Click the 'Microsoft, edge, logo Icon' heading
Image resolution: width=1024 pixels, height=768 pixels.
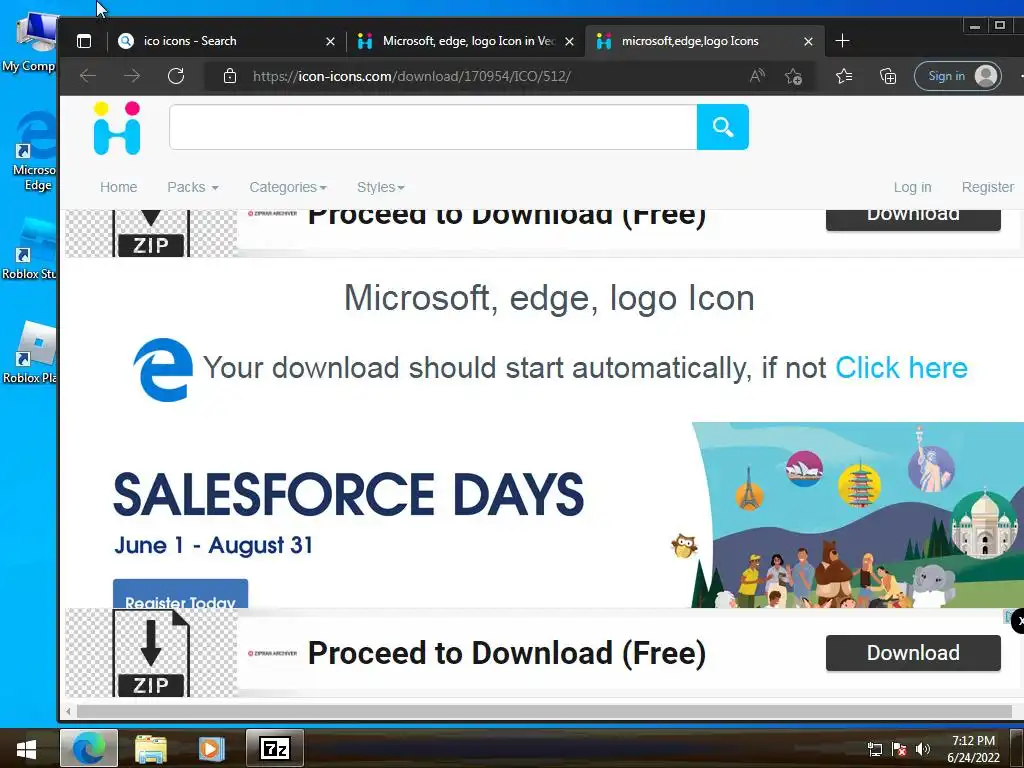(x=549, y=298)
